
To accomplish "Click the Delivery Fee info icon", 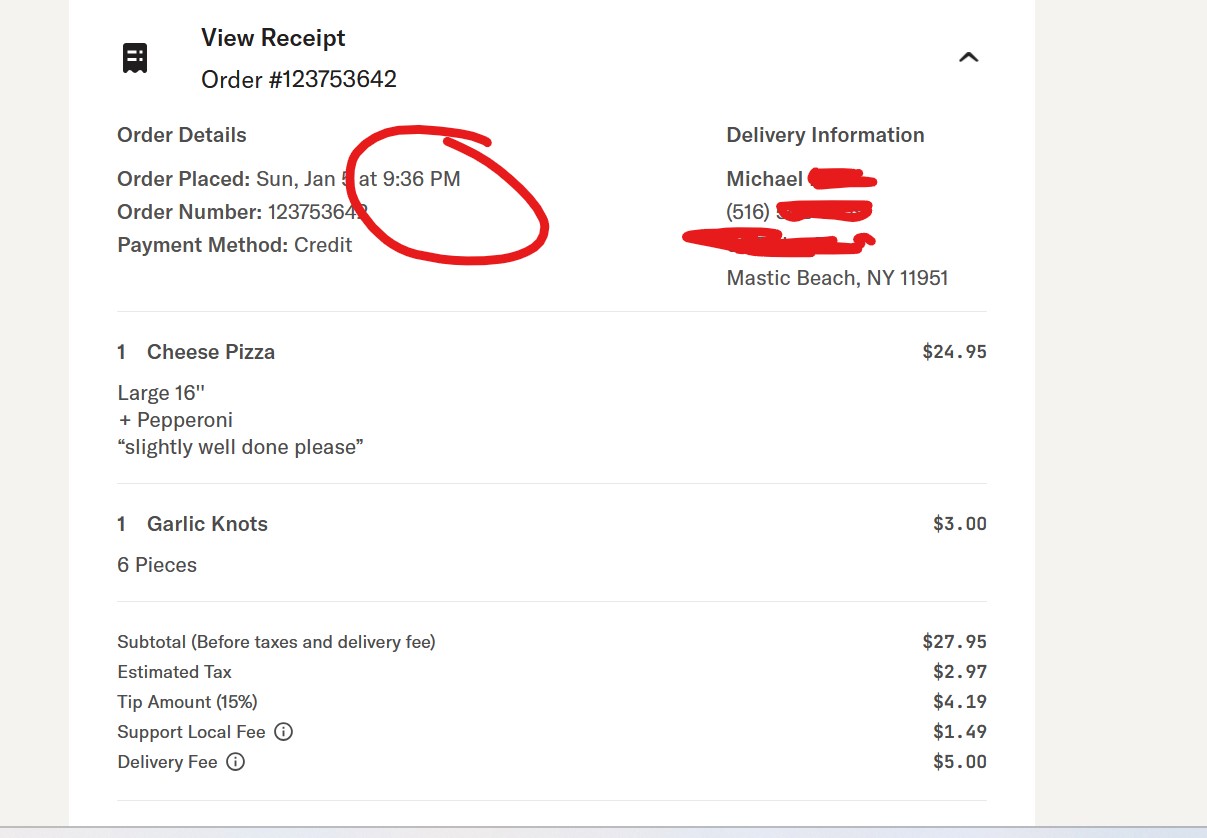I will coord(236,762).
